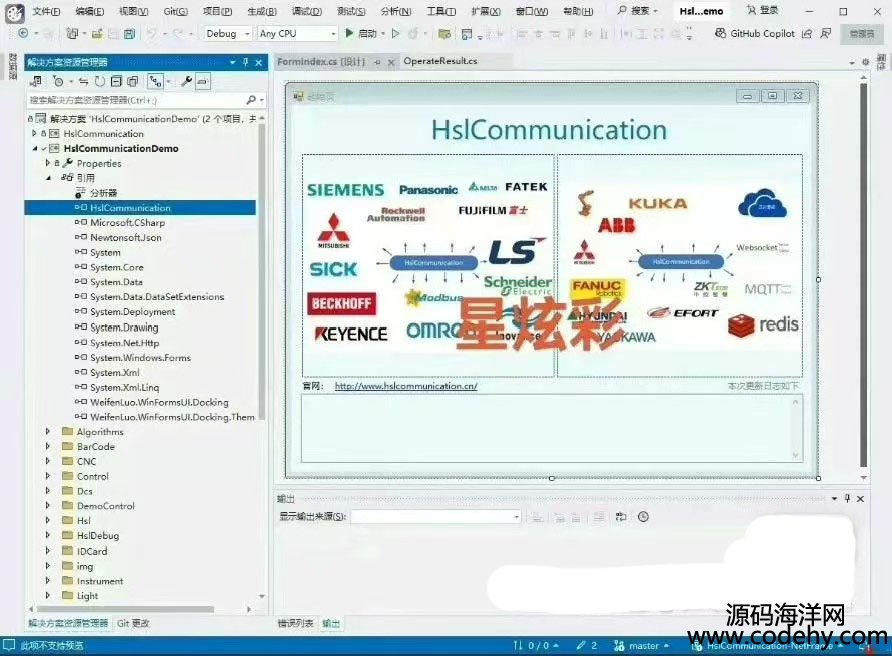Click the master branch in the status bar
The height and width of the screenshot is (656, 892).
pos(642,646)
